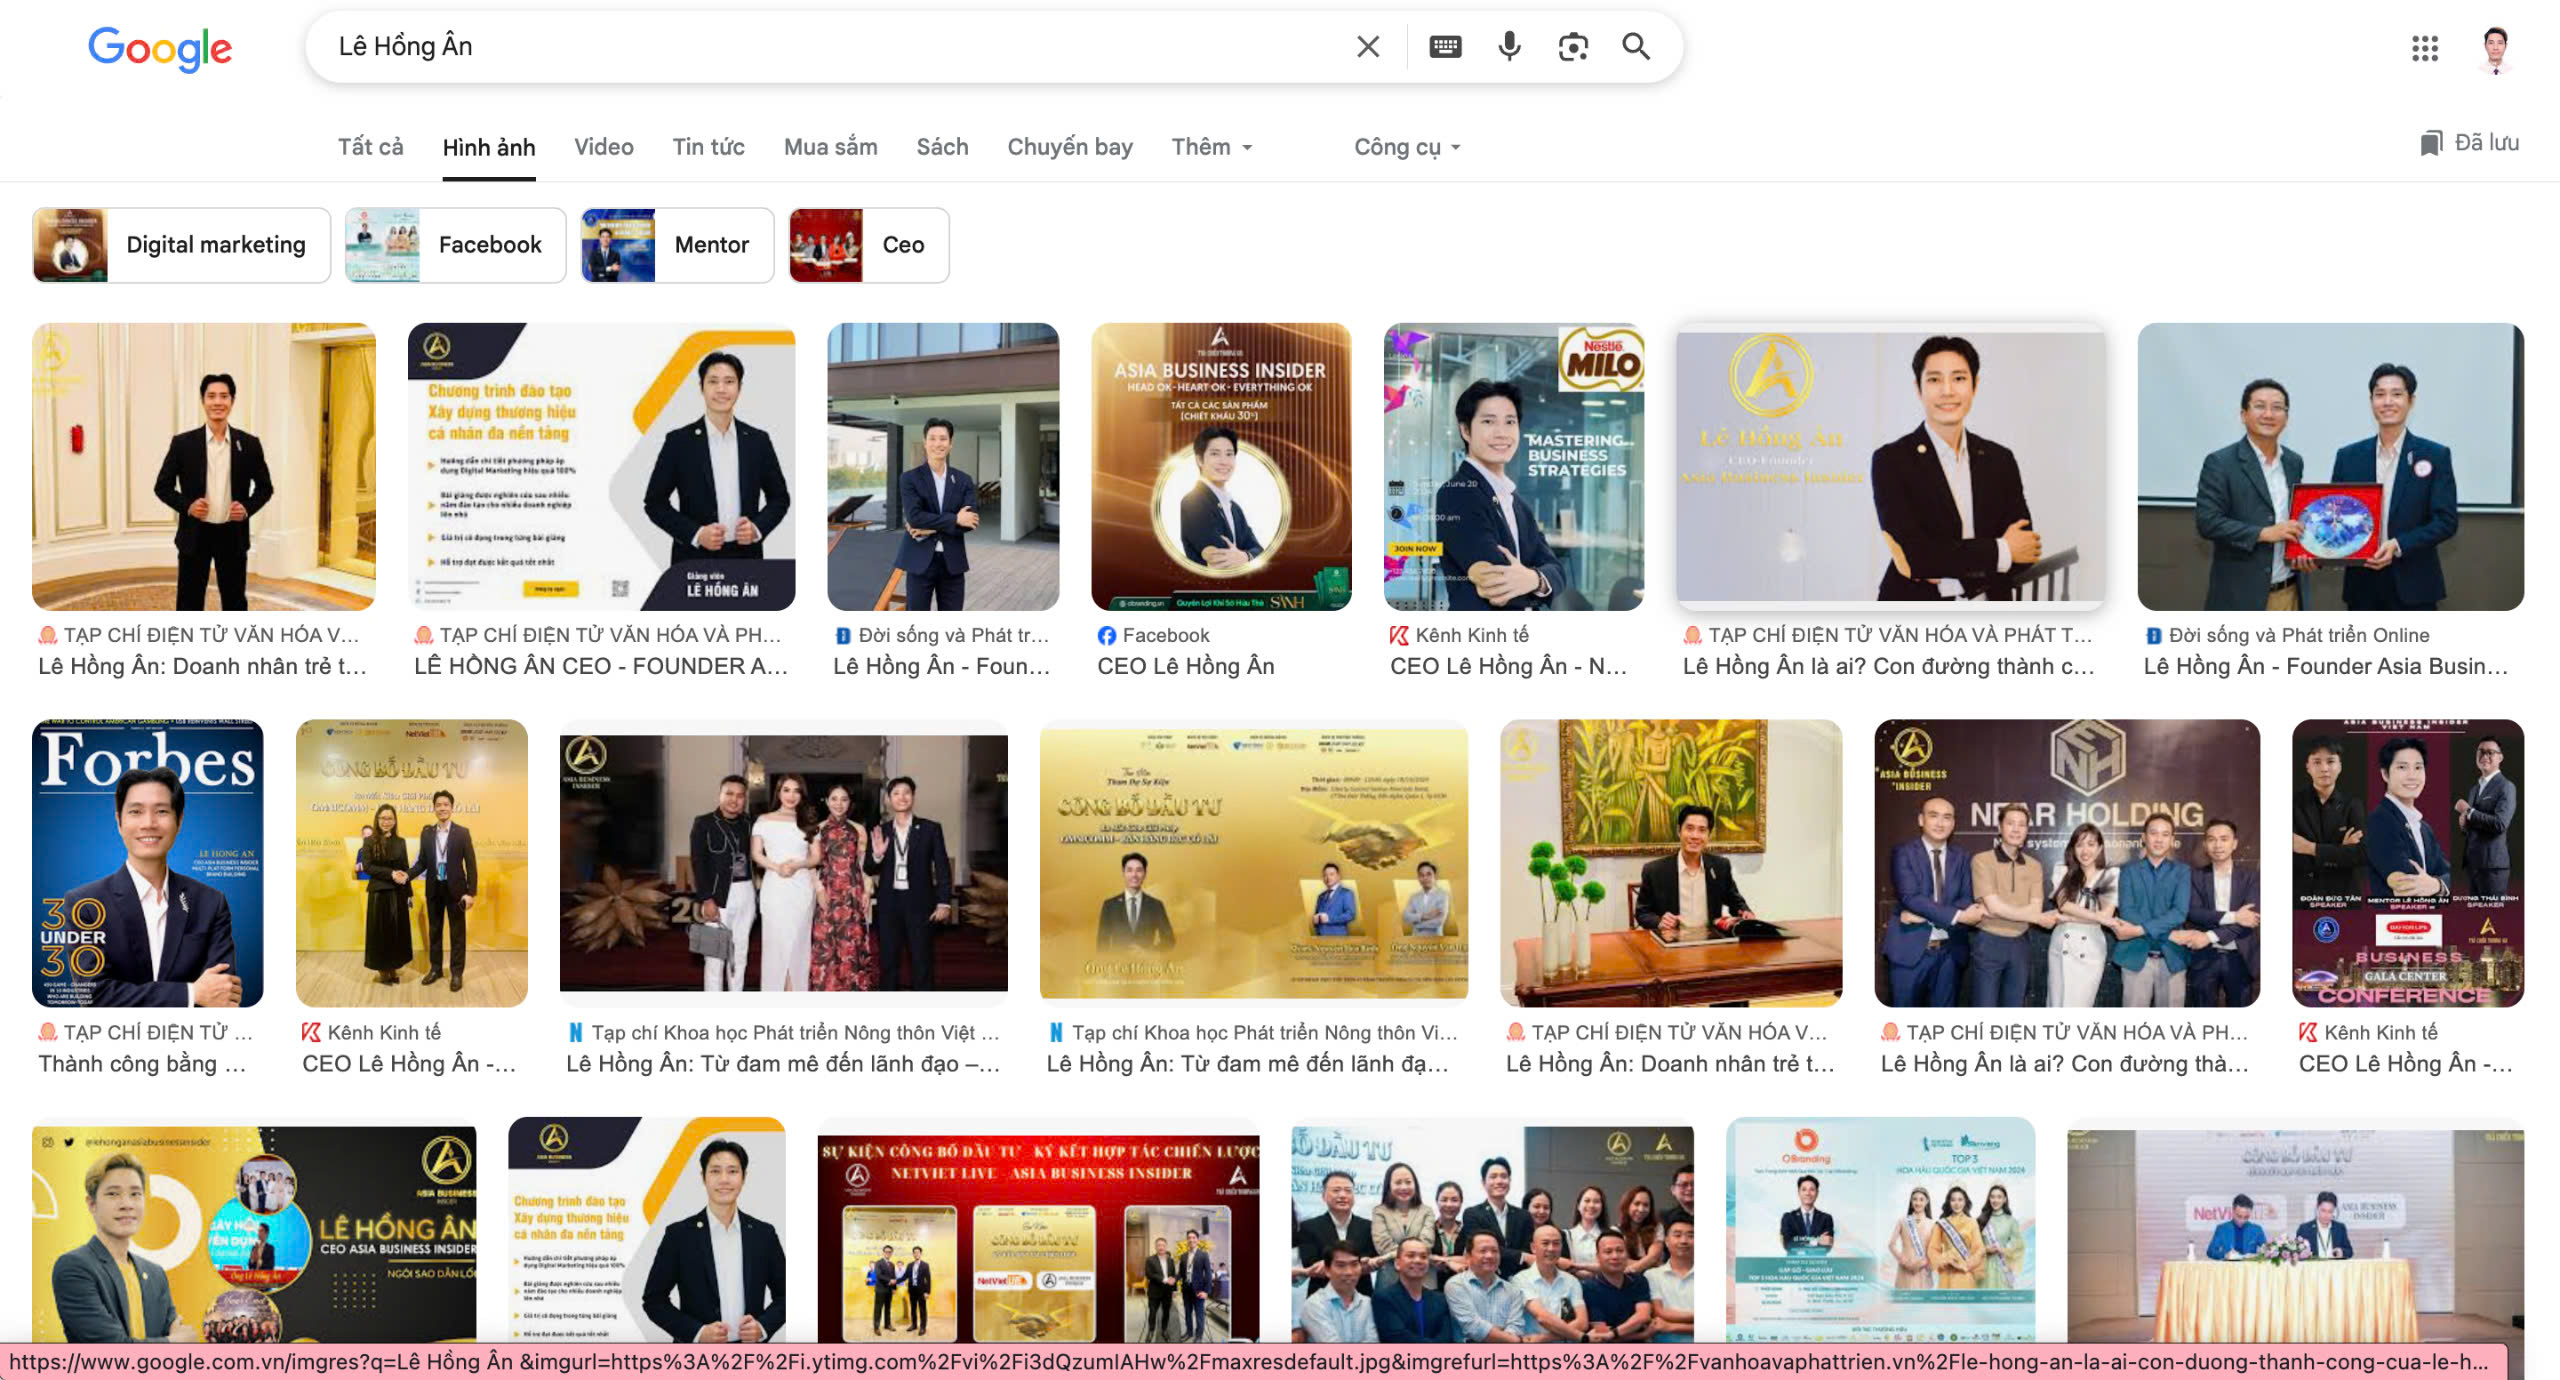This screenshot has width=2560, height=1380.
Task: Filter results by Mentor chip
Action: [x=677, y=245]
